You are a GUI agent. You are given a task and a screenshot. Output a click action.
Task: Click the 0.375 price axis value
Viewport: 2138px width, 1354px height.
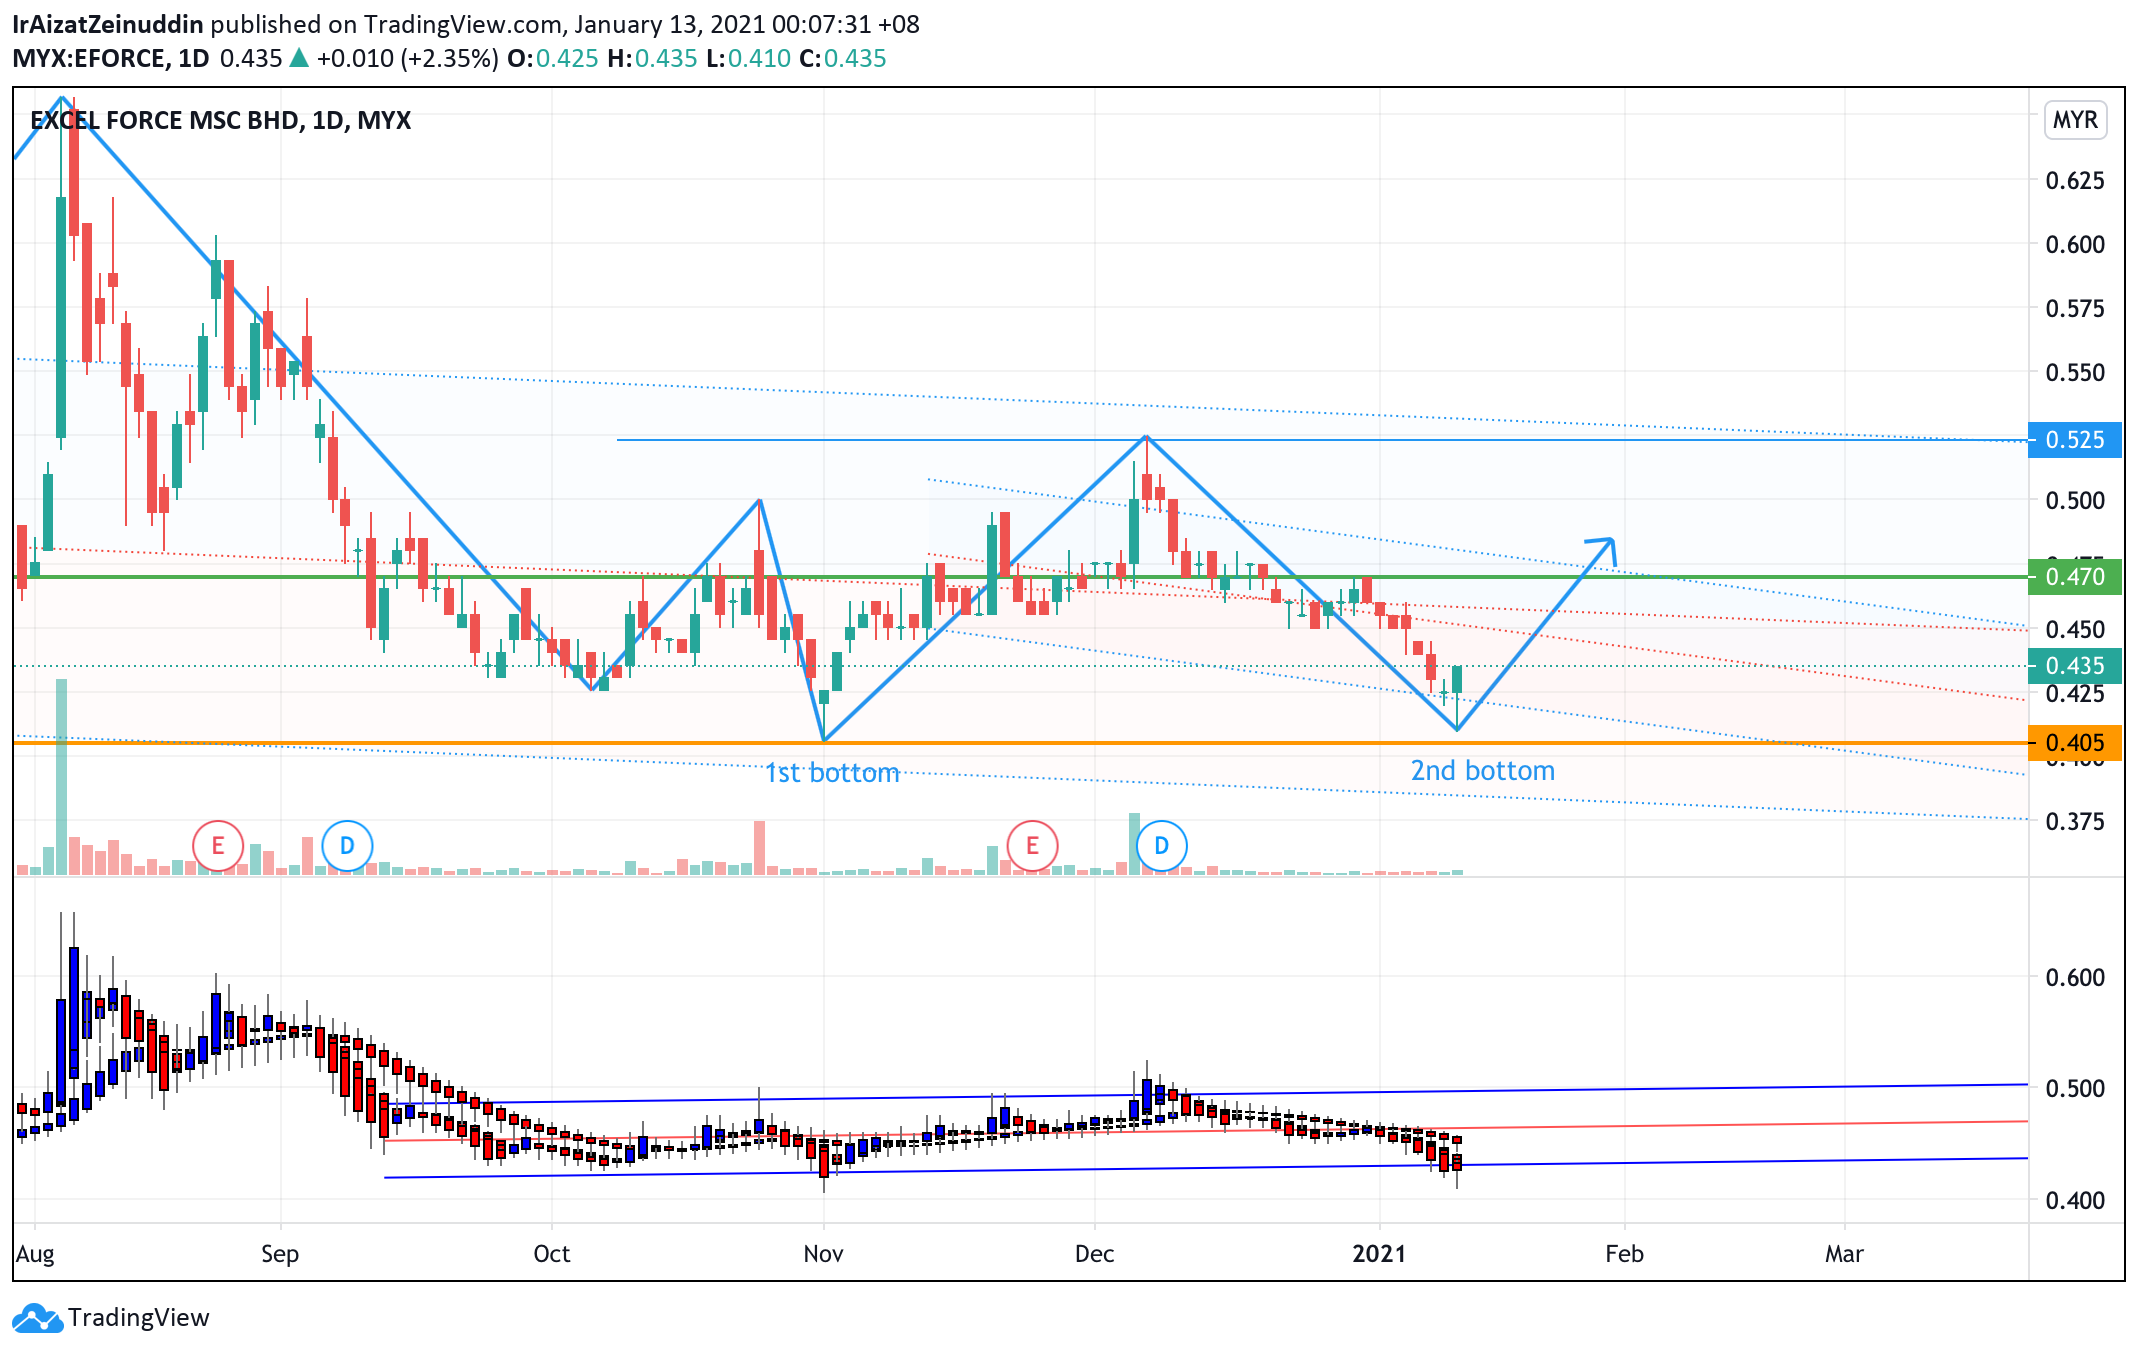(2075, 822)
